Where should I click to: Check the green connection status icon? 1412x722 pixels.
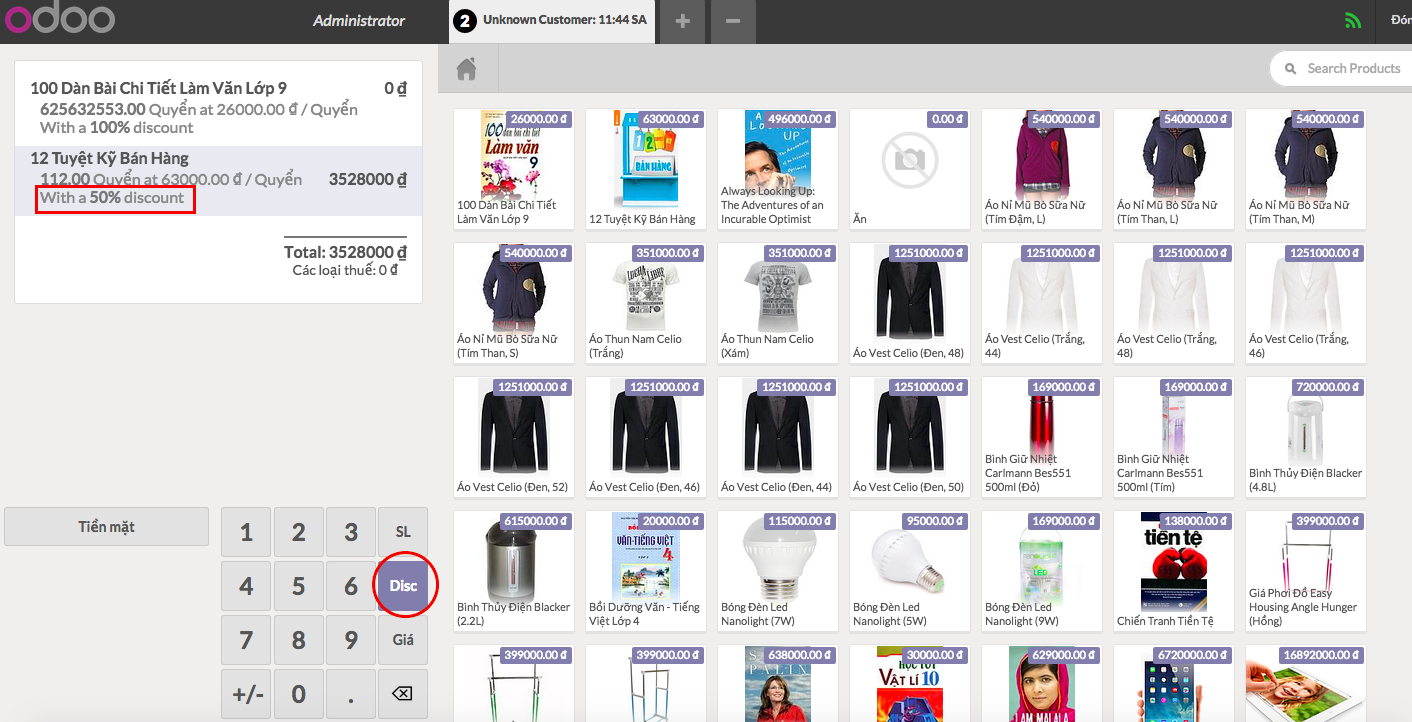(x=1353, y=20)
